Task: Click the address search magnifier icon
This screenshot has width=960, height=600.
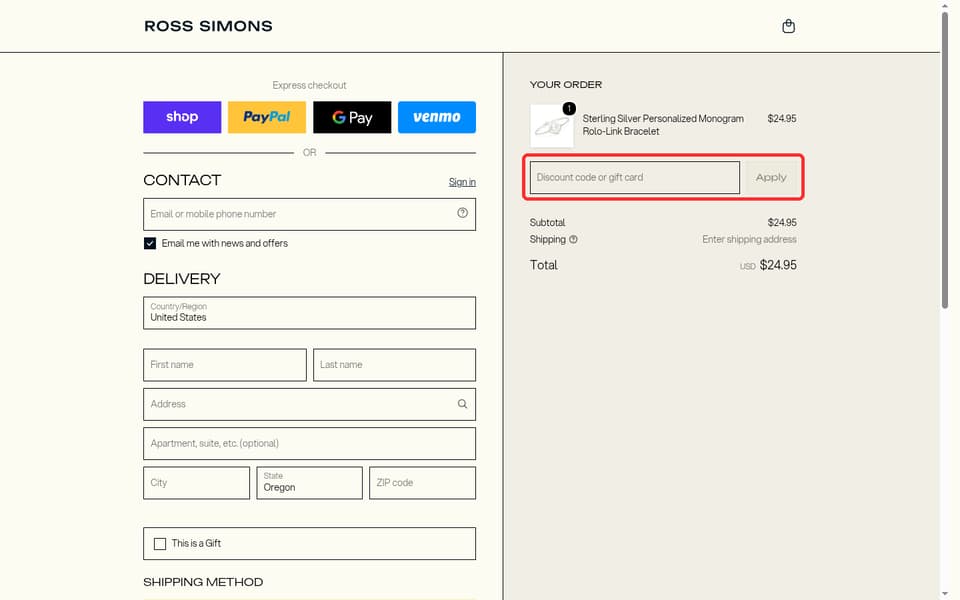Action: point(462,404)
